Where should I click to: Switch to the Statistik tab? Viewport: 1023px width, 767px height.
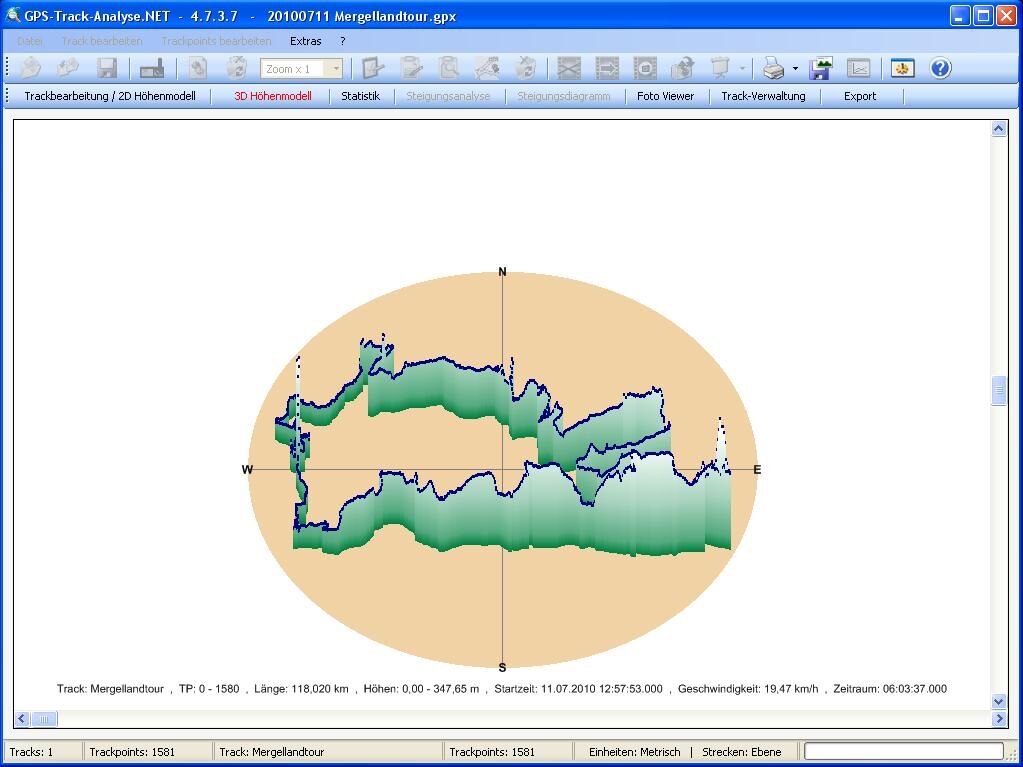pyautogui.click(x=360, y=96)
